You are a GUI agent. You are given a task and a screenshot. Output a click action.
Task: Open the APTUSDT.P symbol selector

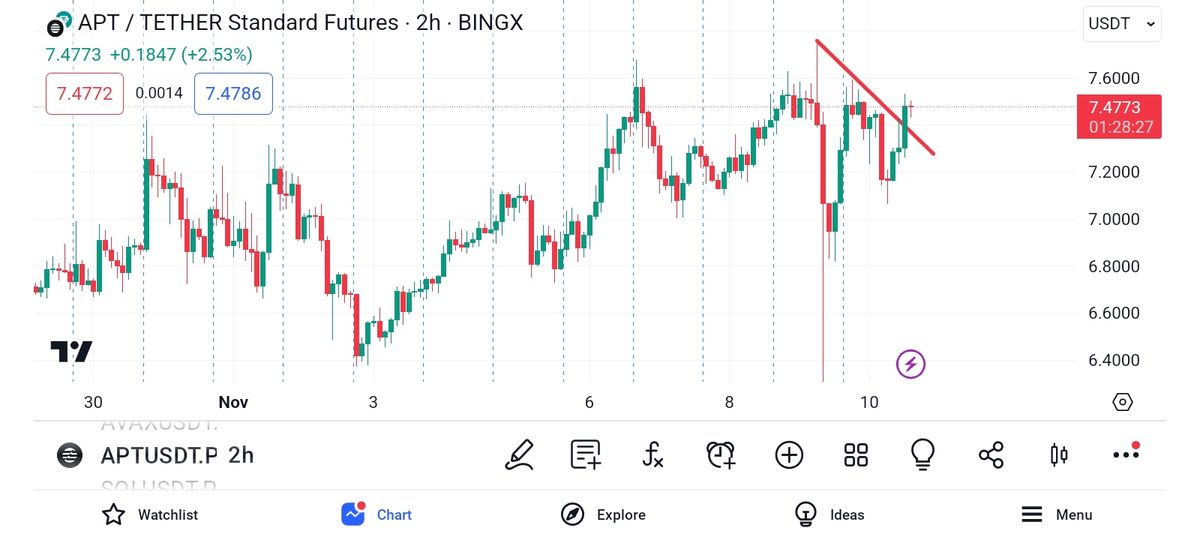tap(158, 455)
